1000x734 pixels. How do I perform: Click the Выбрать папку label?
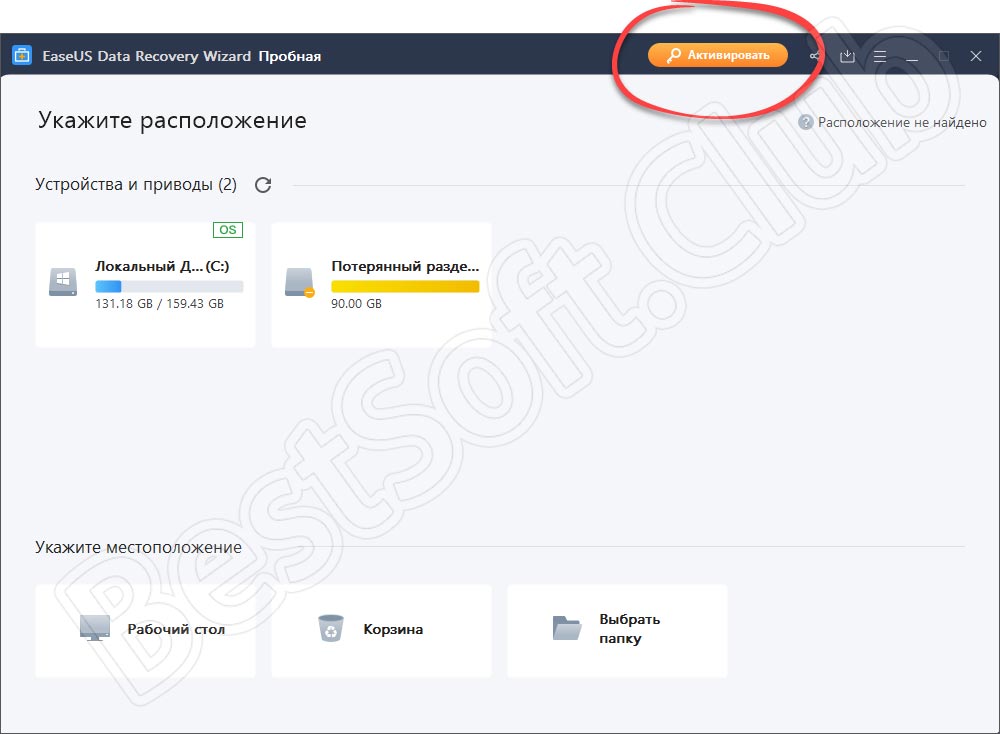point(629,629)
